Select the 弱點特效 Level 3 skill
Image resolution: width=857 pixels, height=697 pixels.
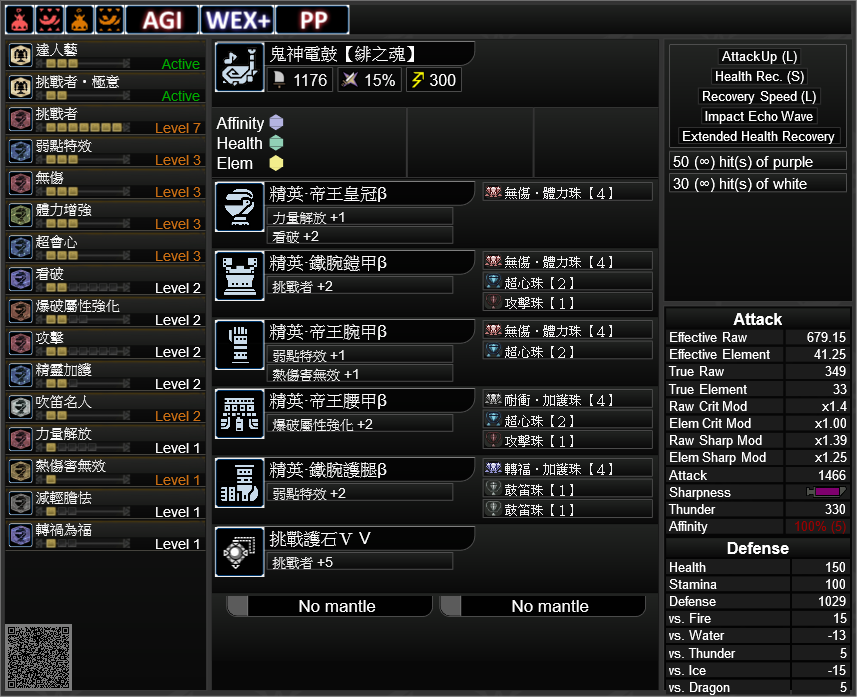(105, 151)
